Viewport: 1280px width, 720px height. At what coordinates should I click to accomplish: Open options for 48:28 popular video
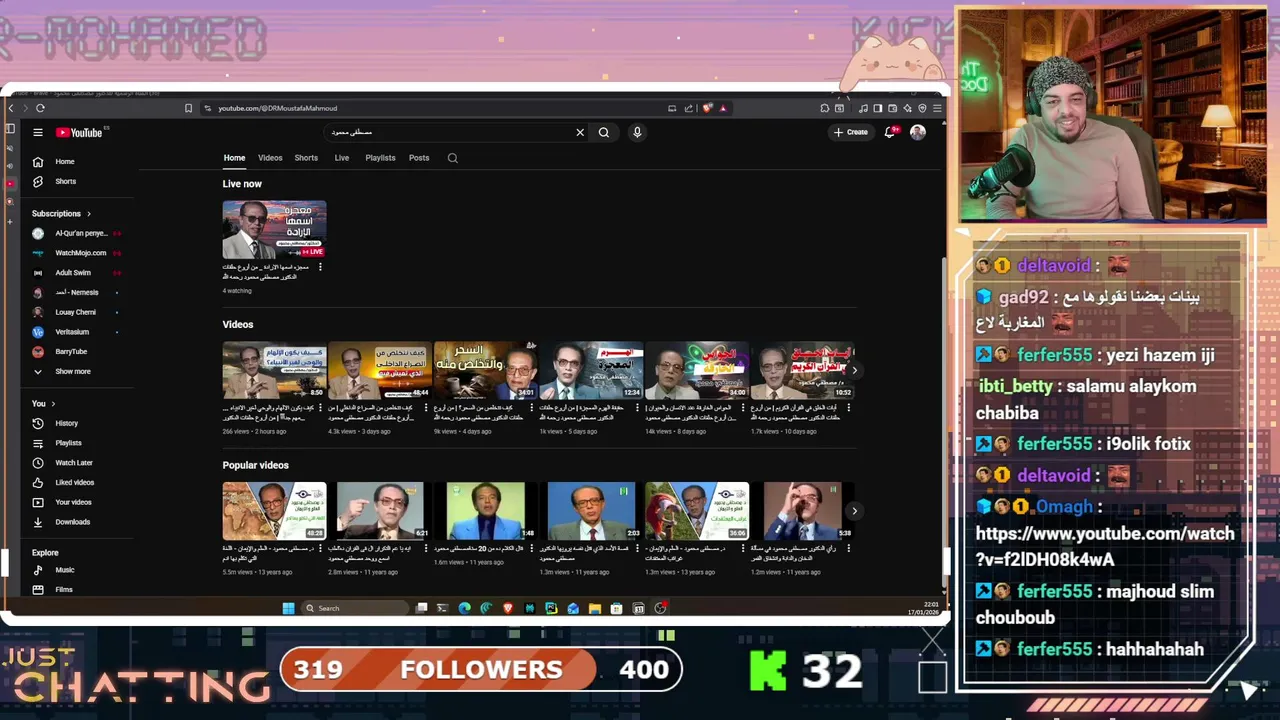coord(320,548)
